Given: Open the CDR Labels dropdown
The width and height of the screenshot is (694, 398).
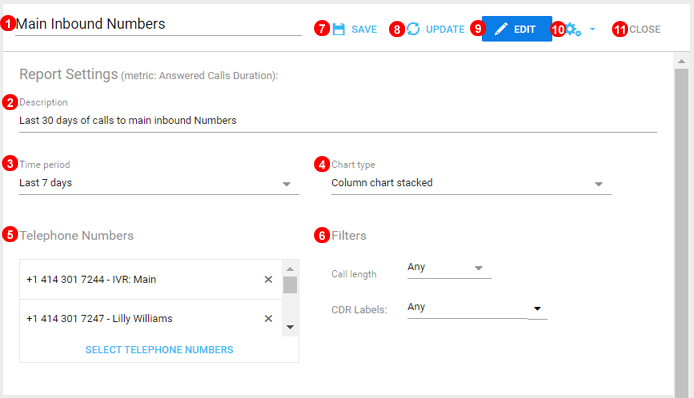Looking at the screenshot, I should pyautogui.click(x=477, y=307).
